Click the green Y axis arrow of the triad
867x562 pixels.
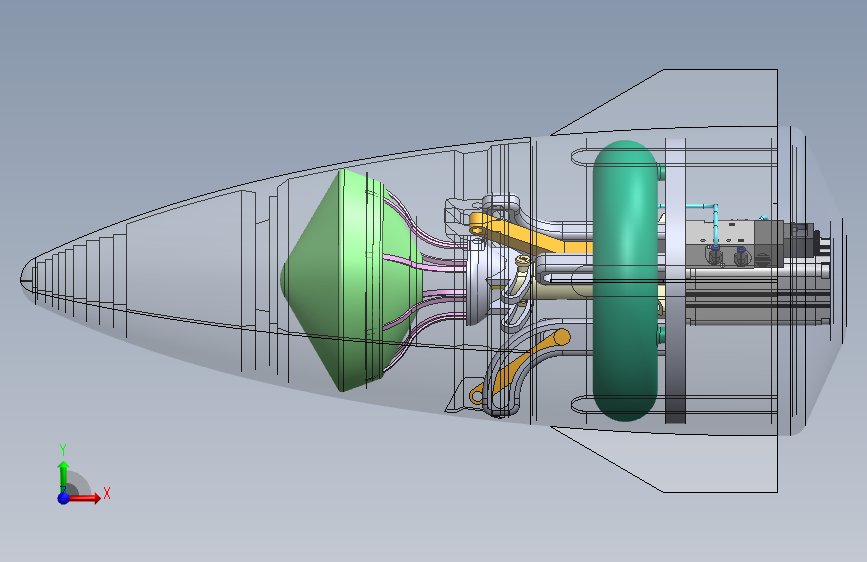tap(64, 475)
